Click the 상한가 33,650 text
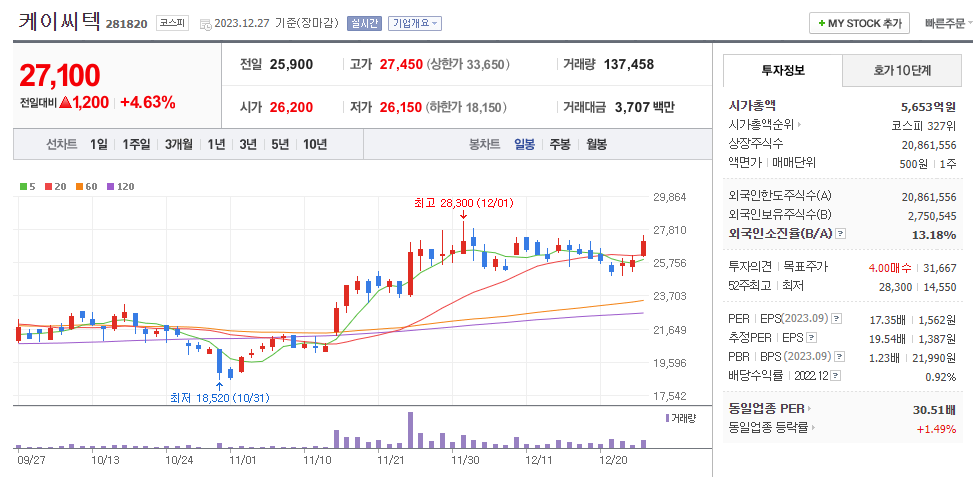 point(468,64)
